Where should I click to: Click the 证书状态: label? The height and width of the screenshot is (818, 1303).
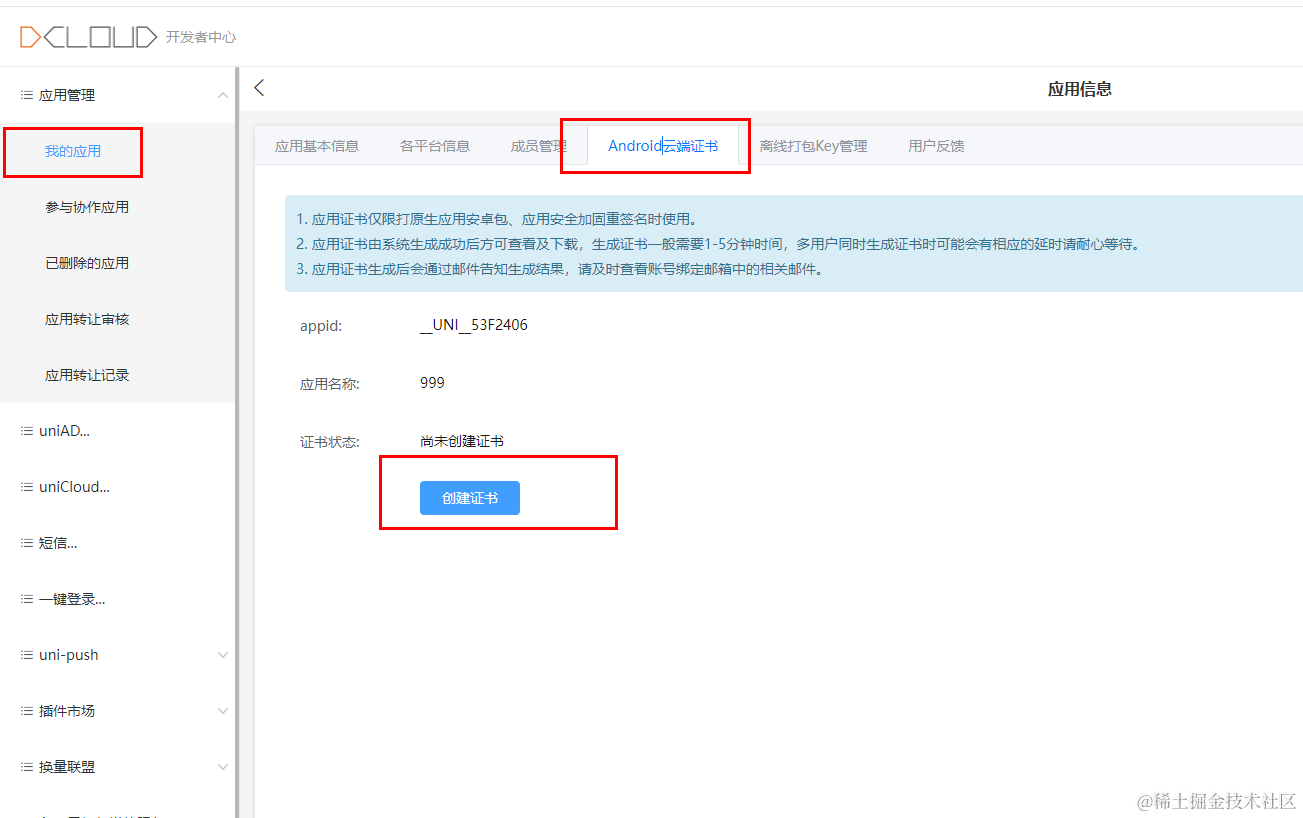coord(329,441)
